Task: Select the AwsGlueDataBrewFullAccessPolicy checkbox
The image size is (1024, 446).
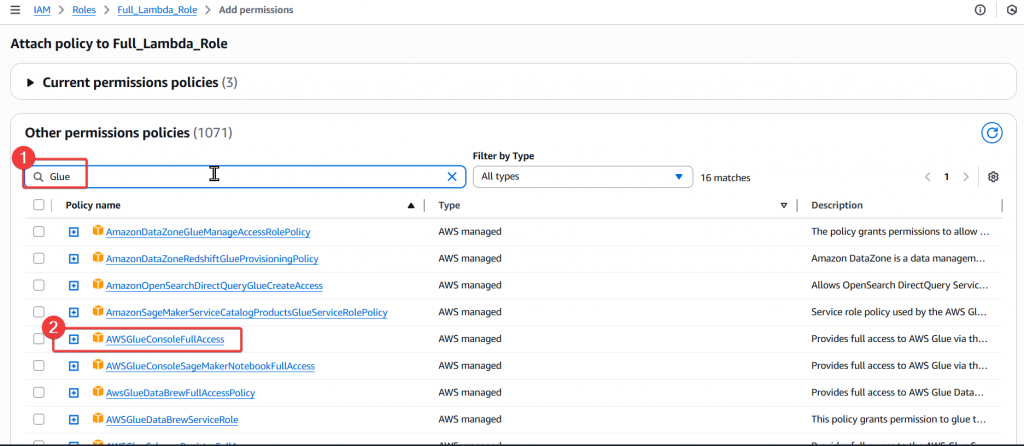Action: 39,393
